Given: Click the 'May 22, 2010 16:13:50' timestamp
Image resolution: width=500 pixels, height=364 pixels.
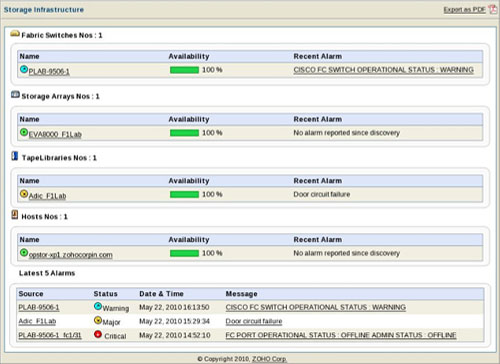Looking at the screenshot, I should pos(174,307).
